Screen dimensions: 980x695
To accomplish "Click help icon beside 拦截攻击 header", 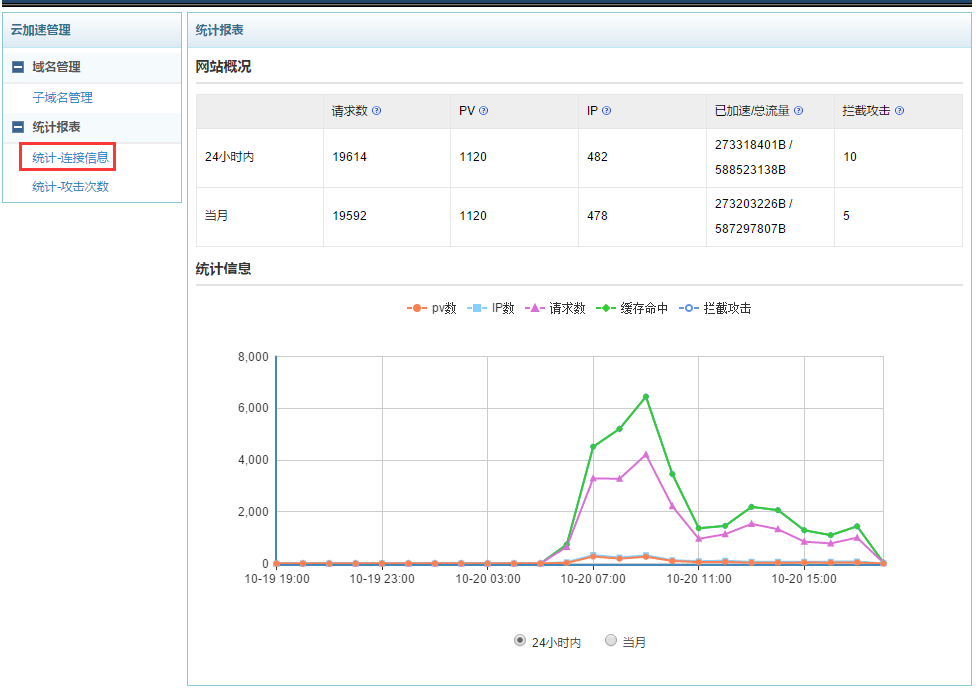I will 899,111.
